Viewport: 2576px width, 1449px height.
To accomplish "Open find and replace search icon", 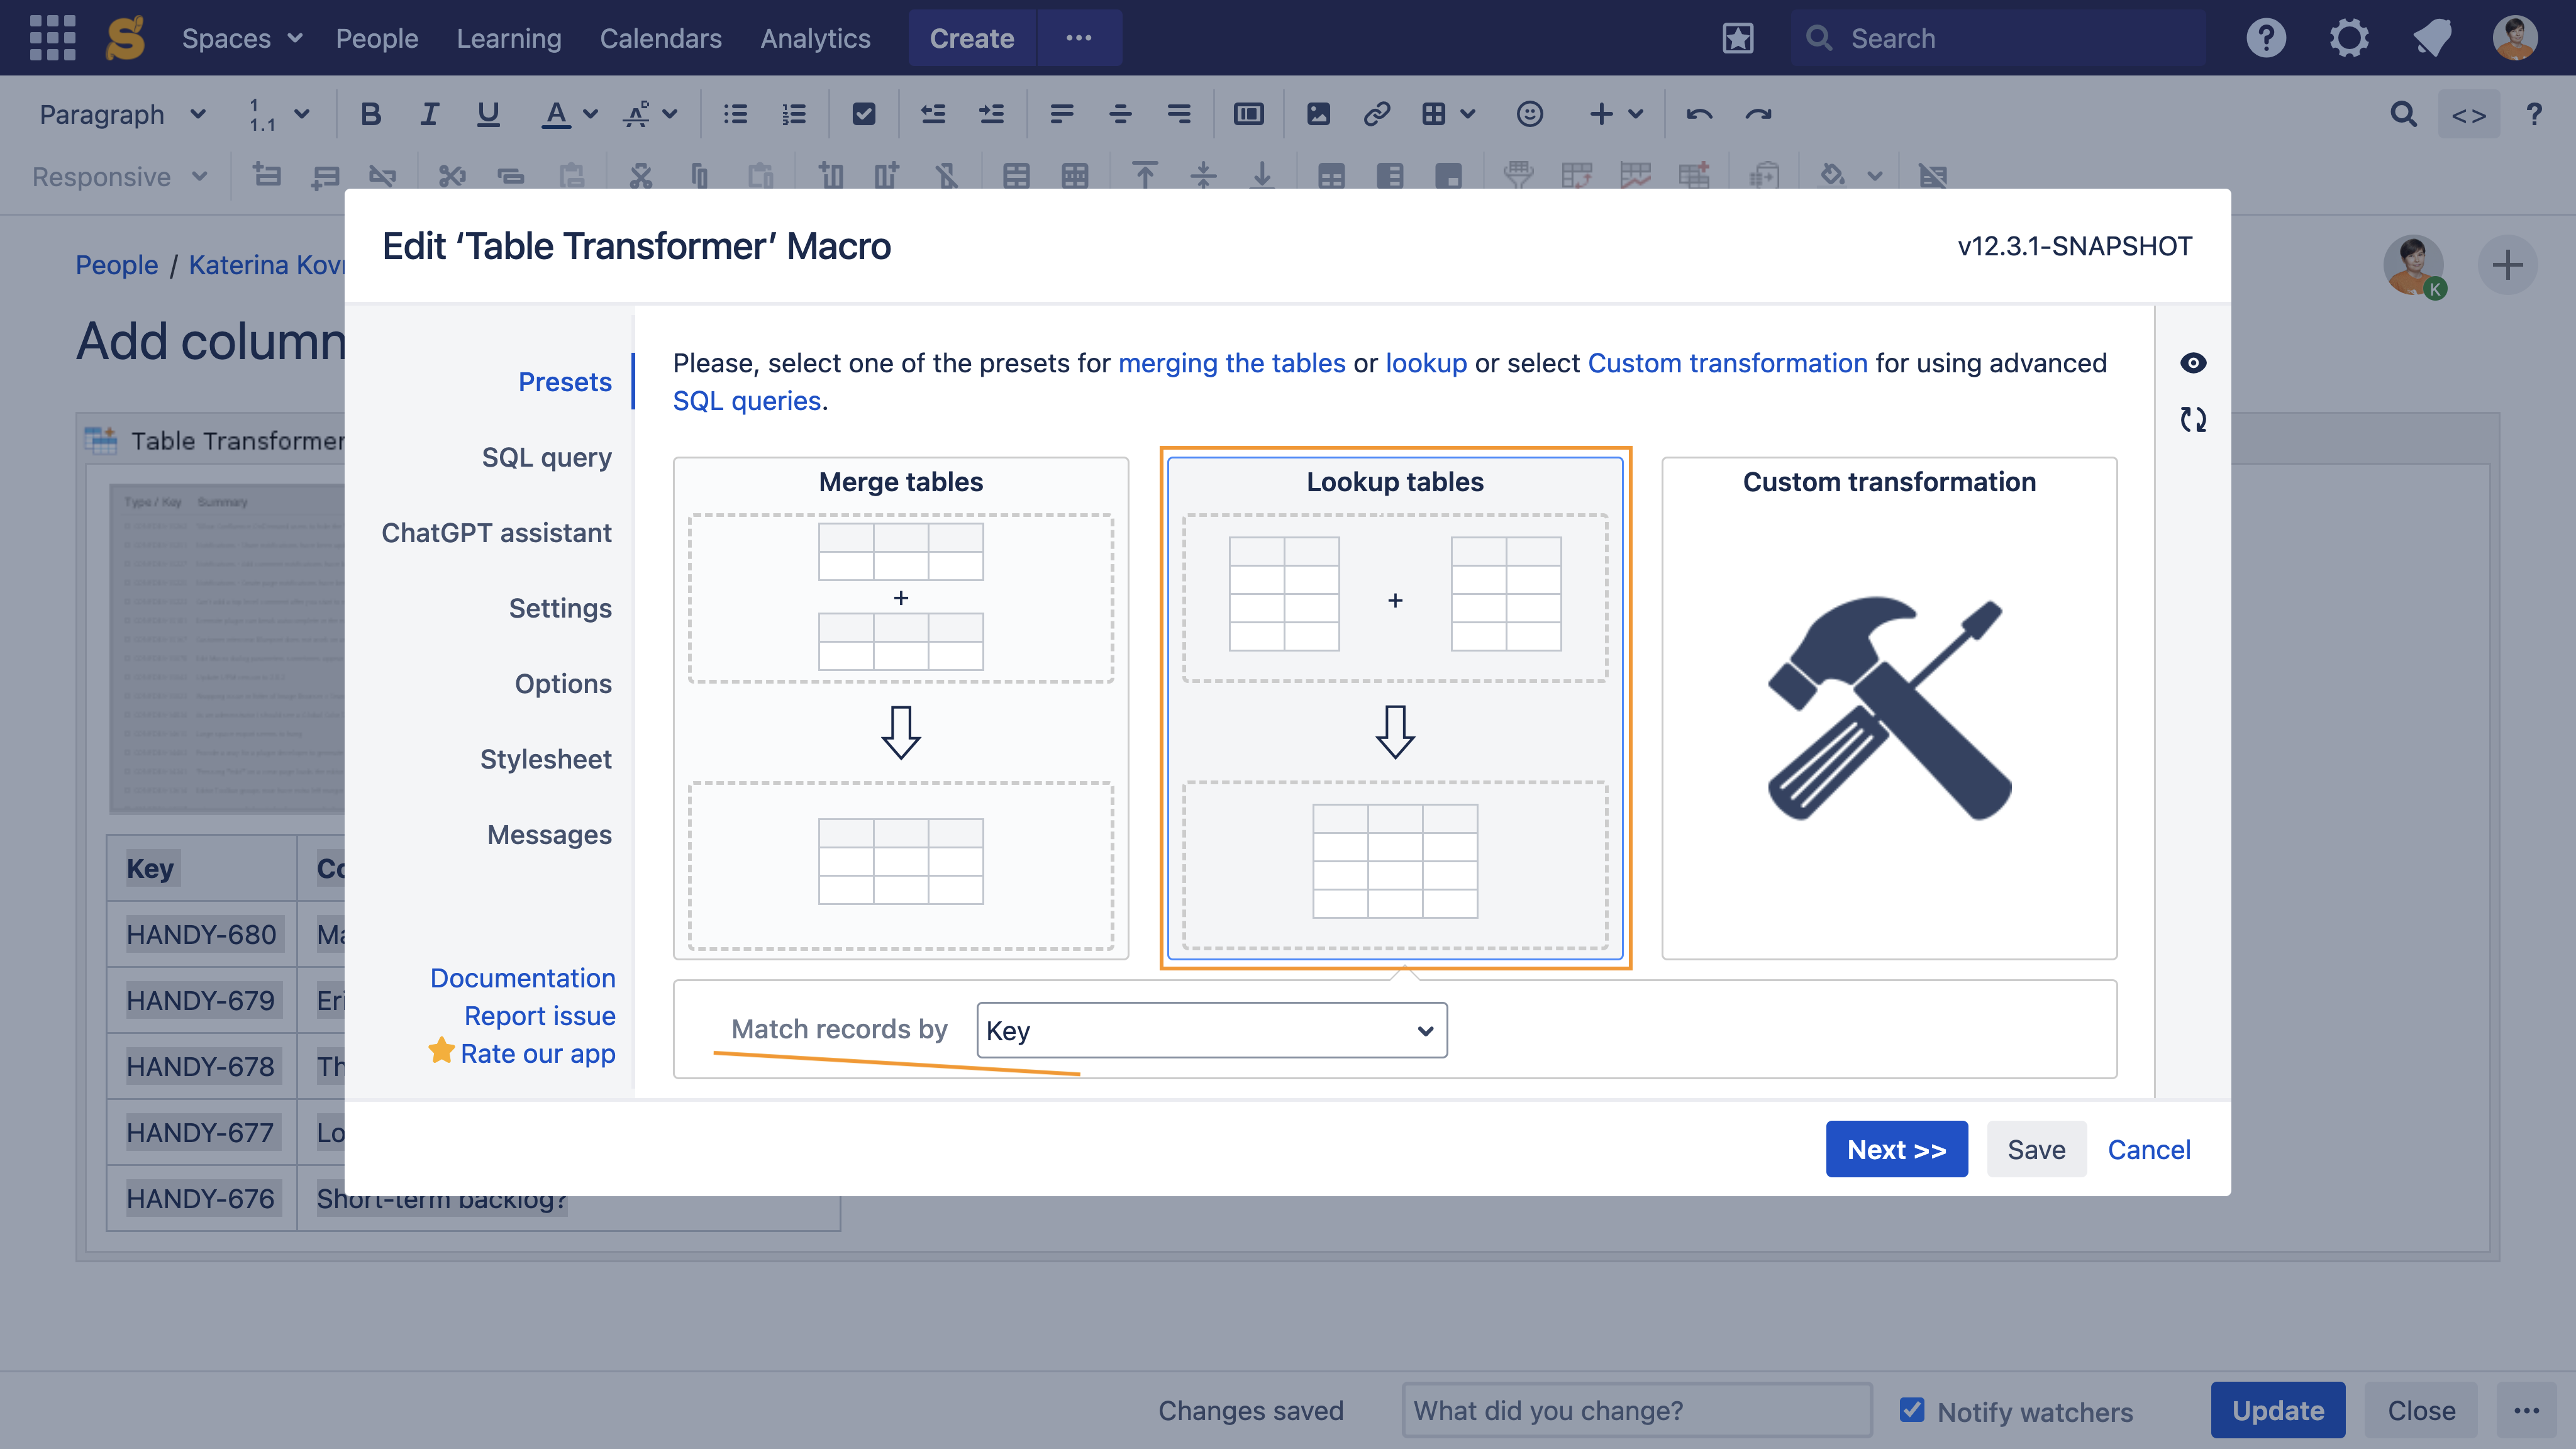I will (x=2404, y=114).
